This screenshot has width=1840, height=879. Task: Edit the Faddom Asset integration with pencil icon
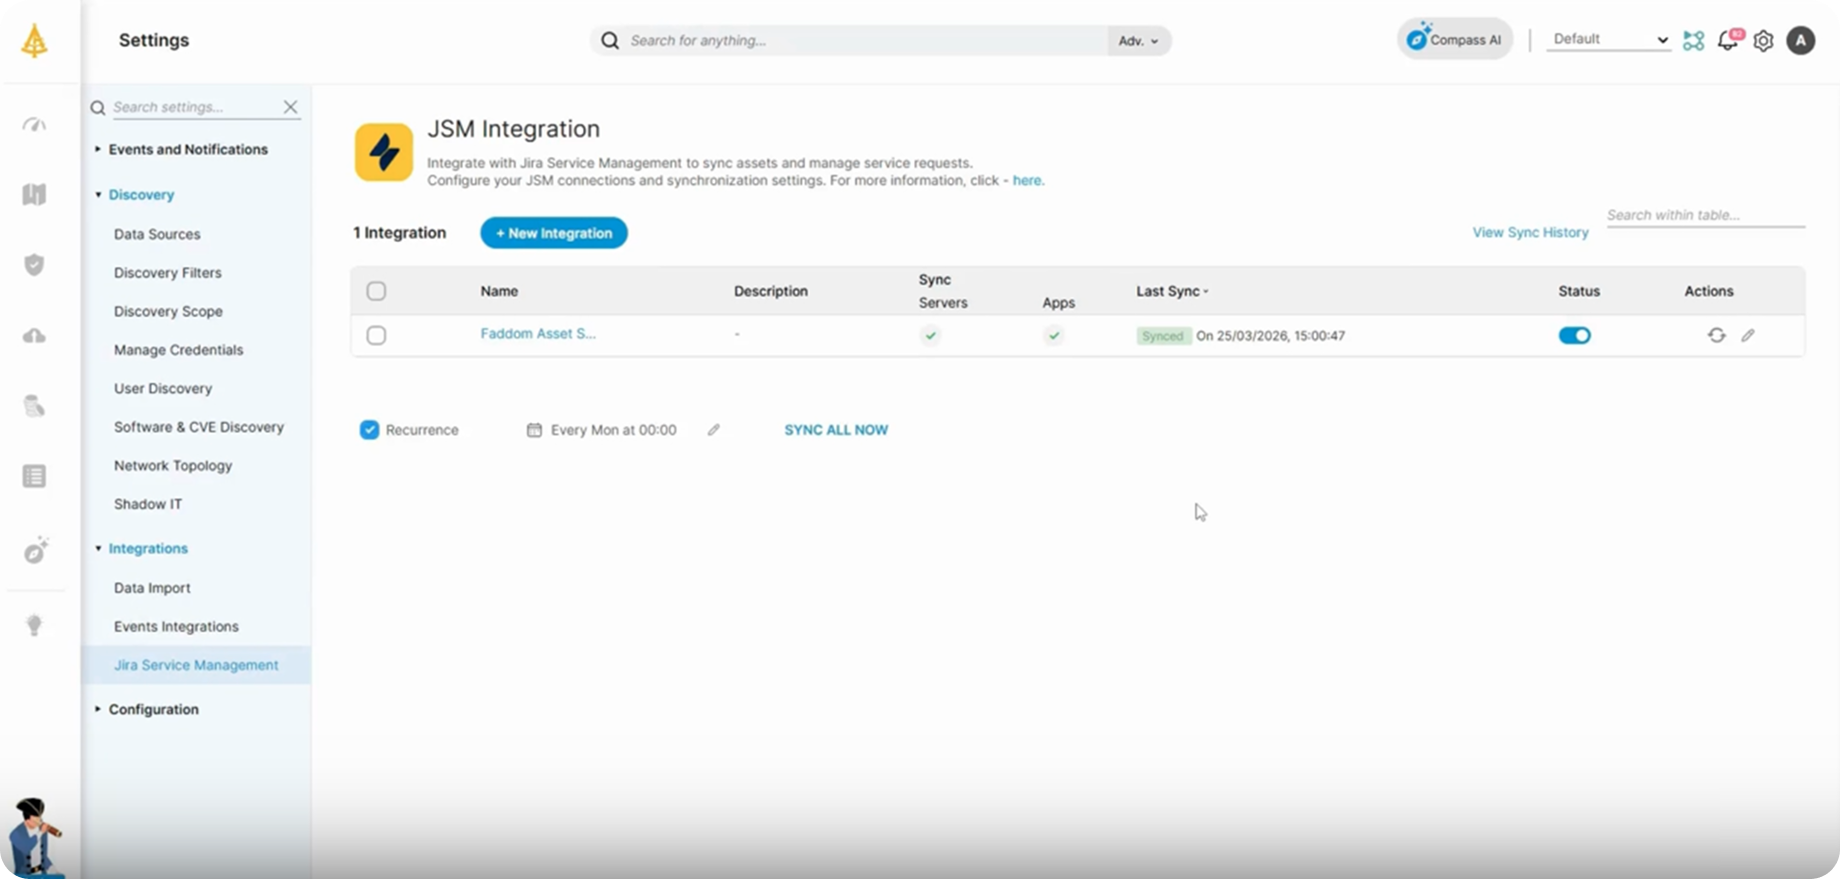pyautogui.click(x=1748, y=335)
